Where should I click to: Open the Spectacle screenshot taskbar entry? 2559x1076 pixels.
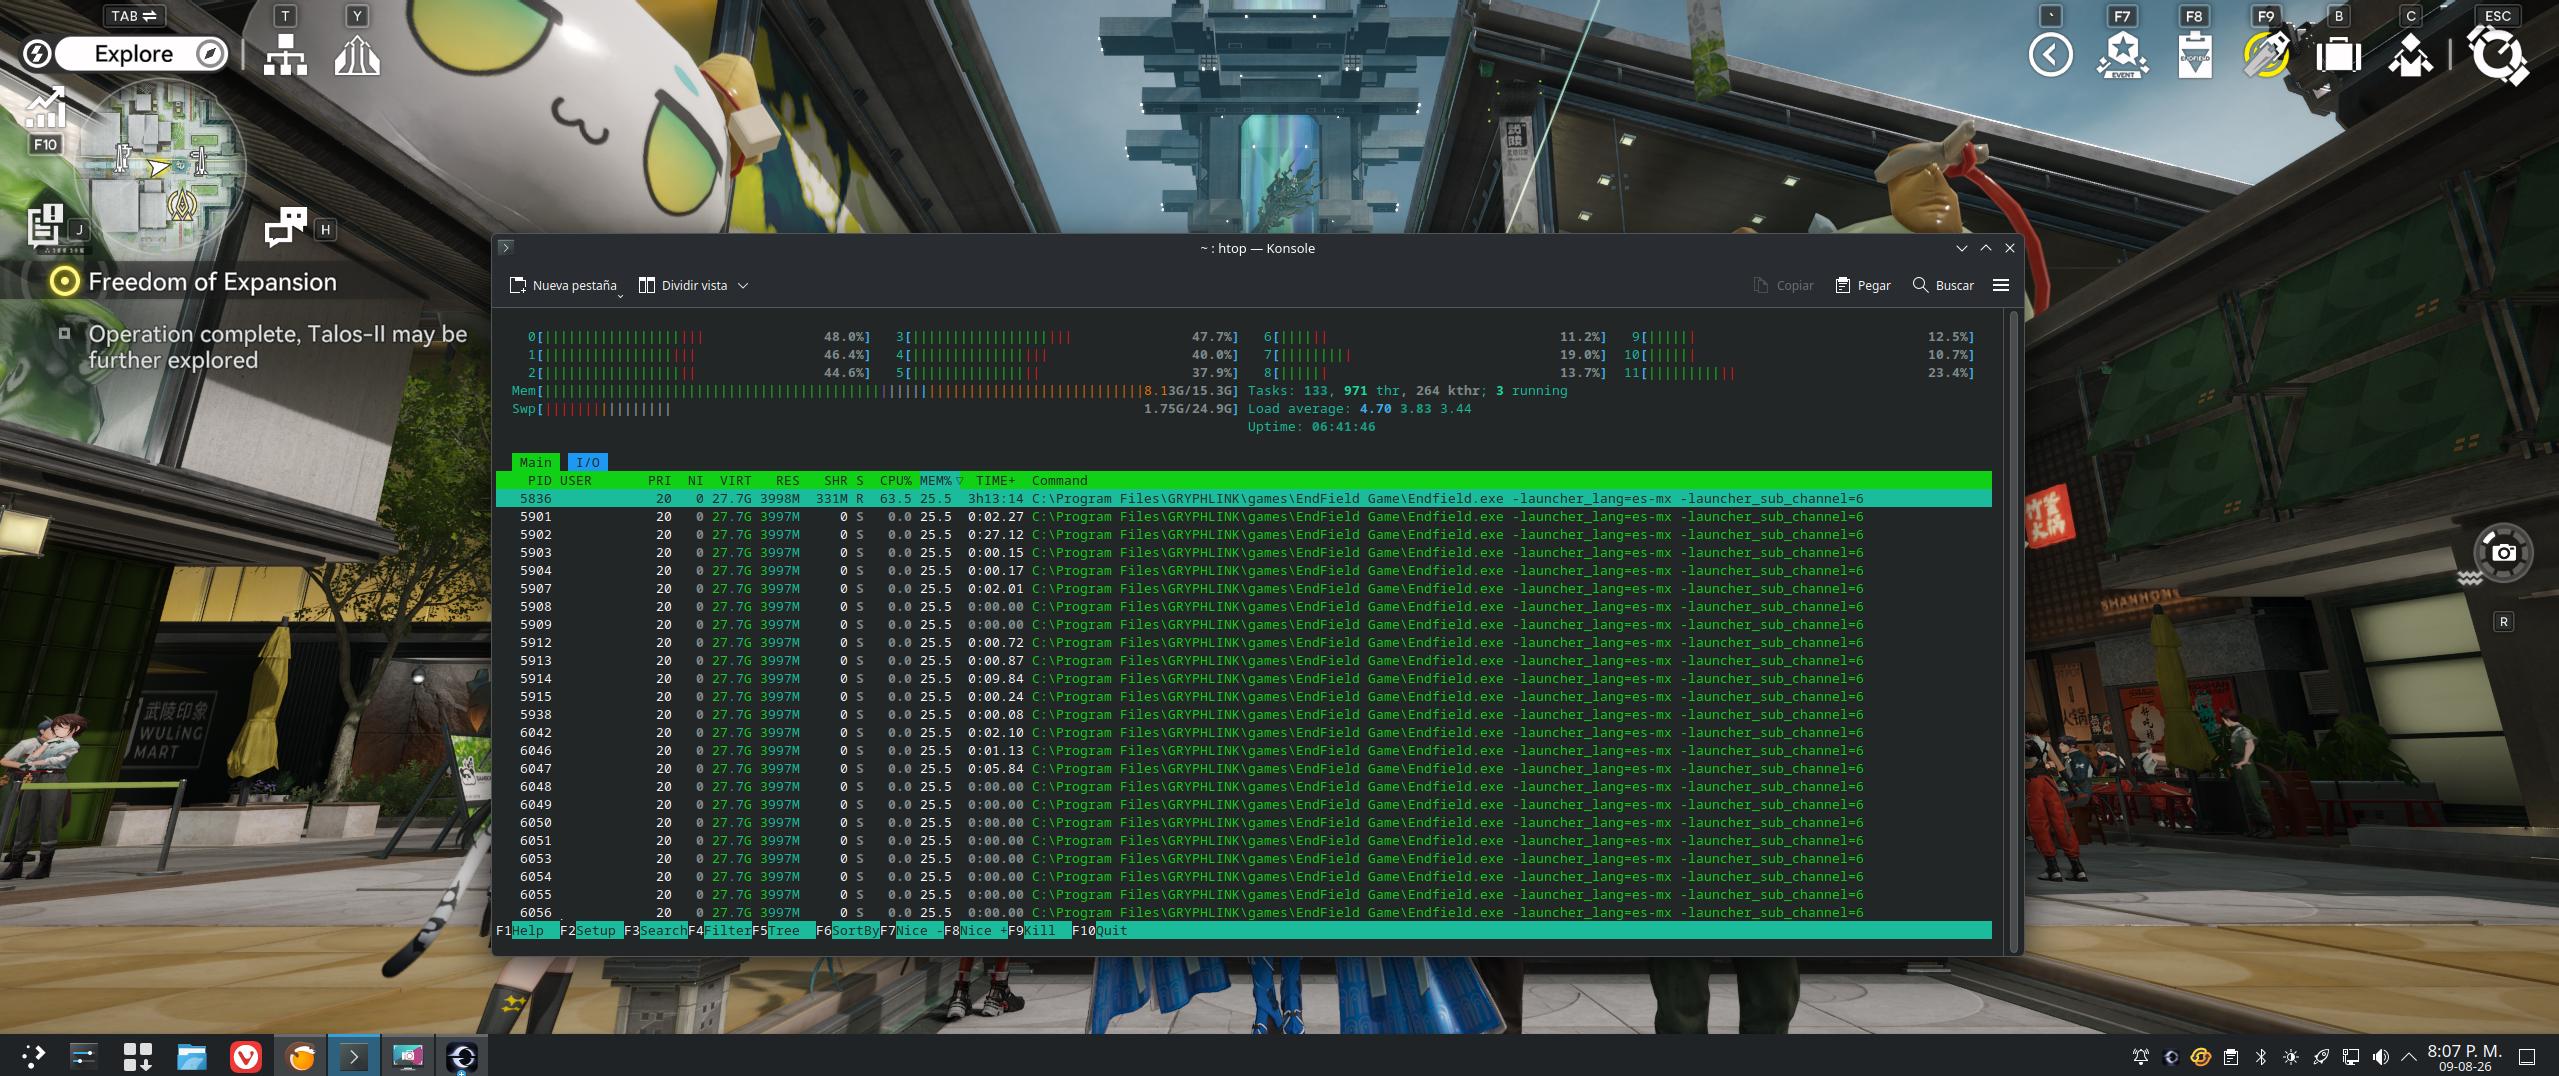coord(408,1056)
